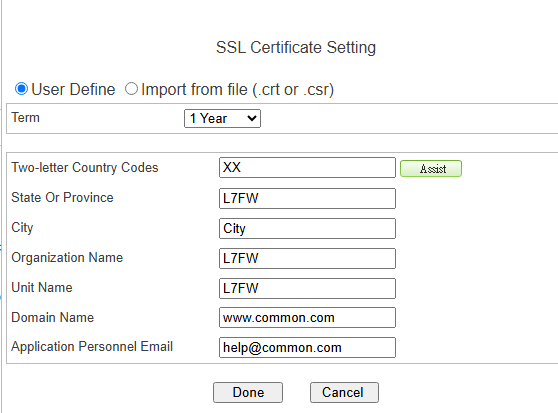
Task: Select Import from file radio option
Action: (131, 89)
